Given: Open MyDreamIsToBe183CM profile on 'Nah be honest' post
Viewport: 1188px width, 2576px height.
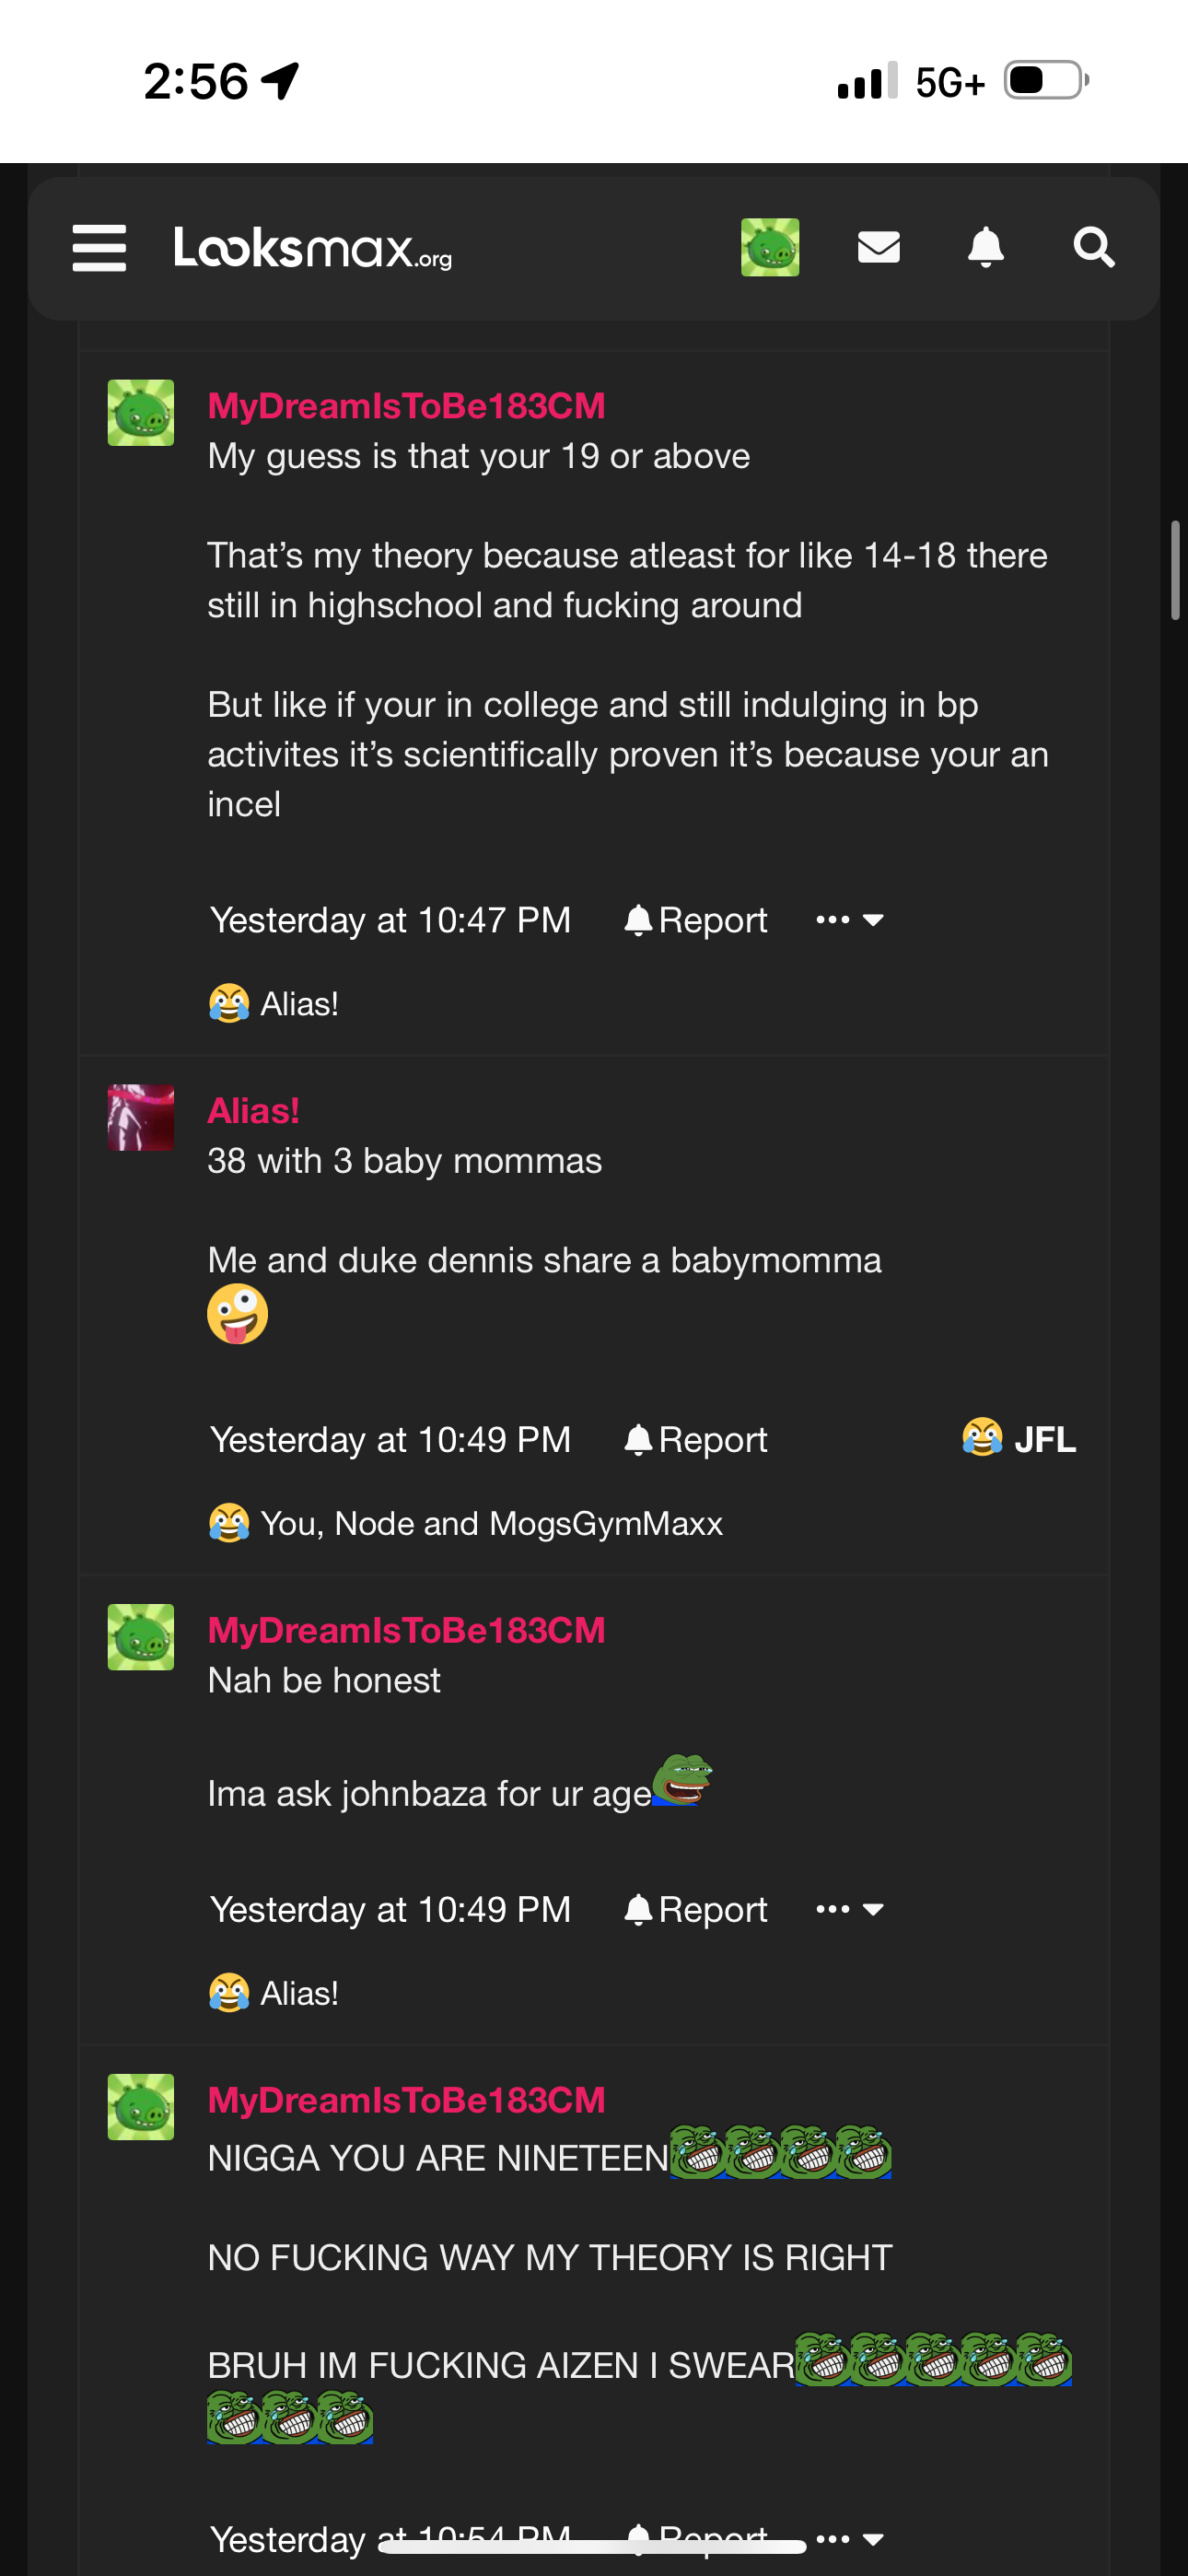Looking at the screenshot, I should pyautogui.click(x=406, y=1631).
